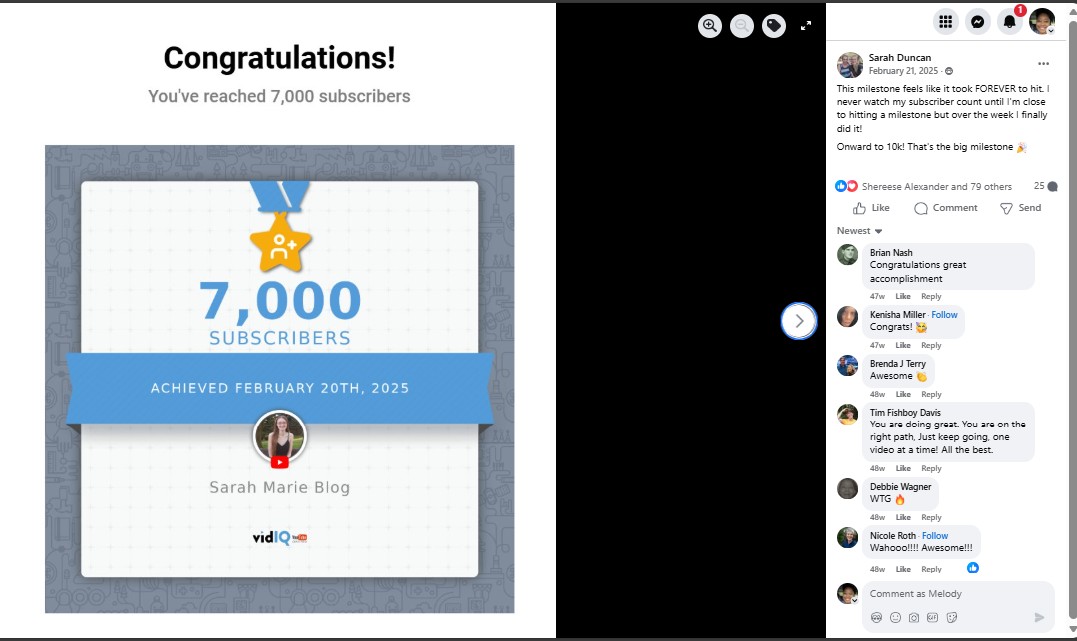
Task: Attach a photo to the comment
Action: pos(914,618)
